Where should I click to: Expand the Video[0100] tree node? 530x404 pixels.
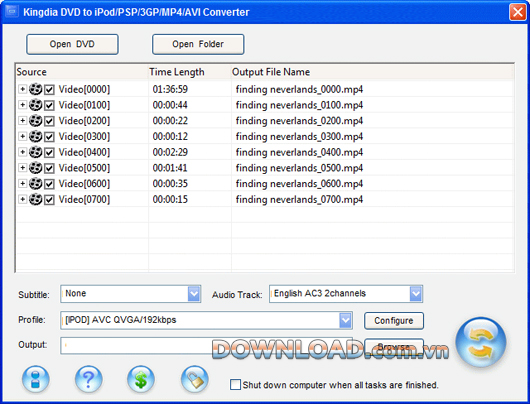22,105
